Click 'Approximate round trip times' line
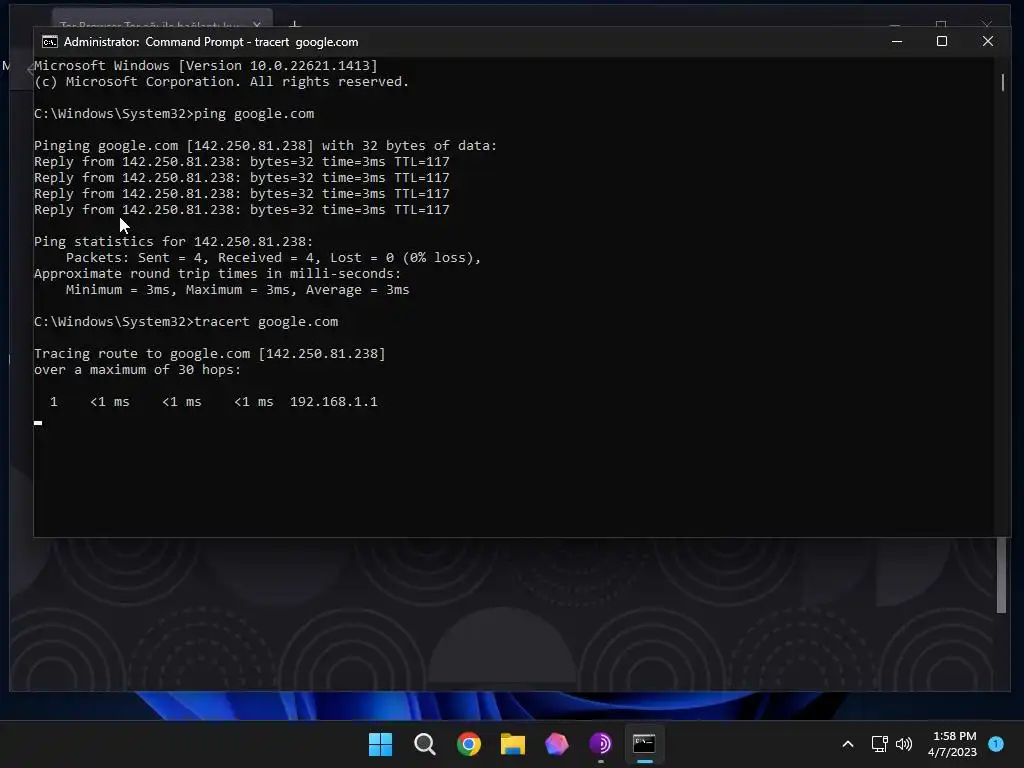 (217, 274)
